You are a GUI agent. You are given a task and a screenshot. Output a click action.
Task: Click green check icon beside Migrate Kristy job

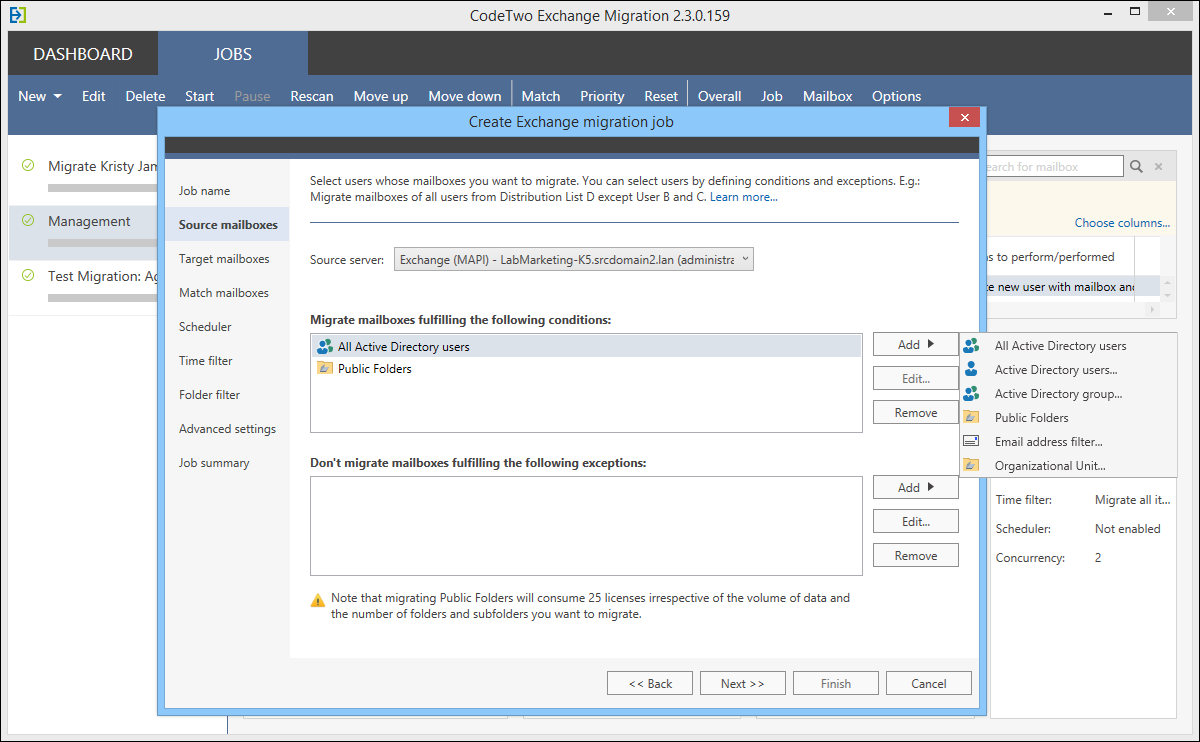pos(28,166)
